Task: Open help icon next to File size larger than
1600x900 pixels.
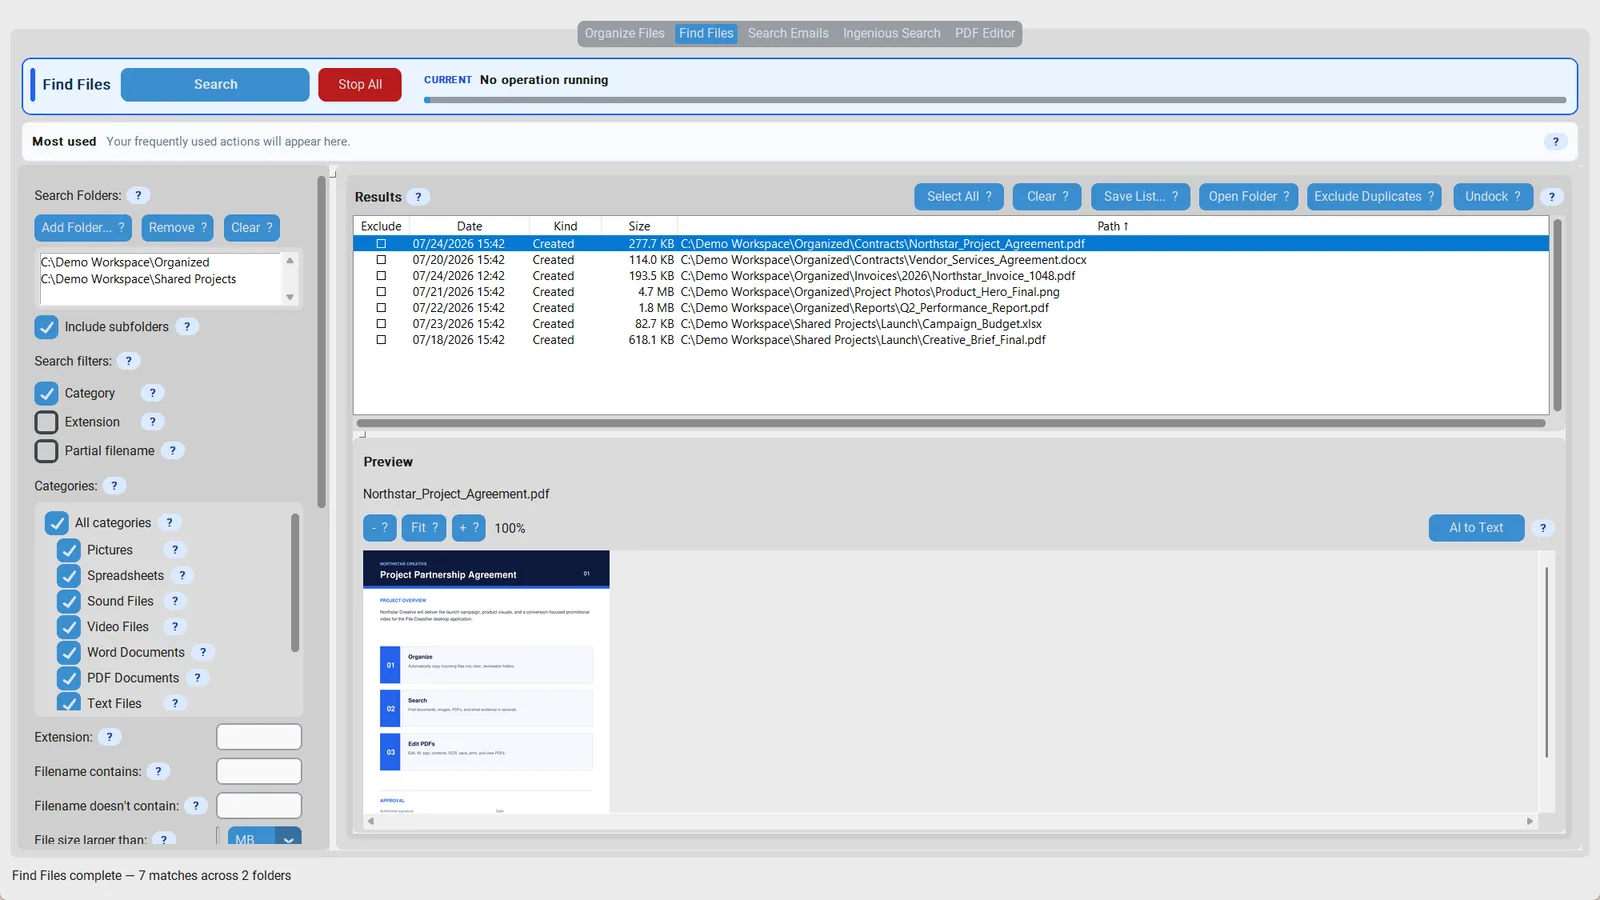Action: coord(164,840)
